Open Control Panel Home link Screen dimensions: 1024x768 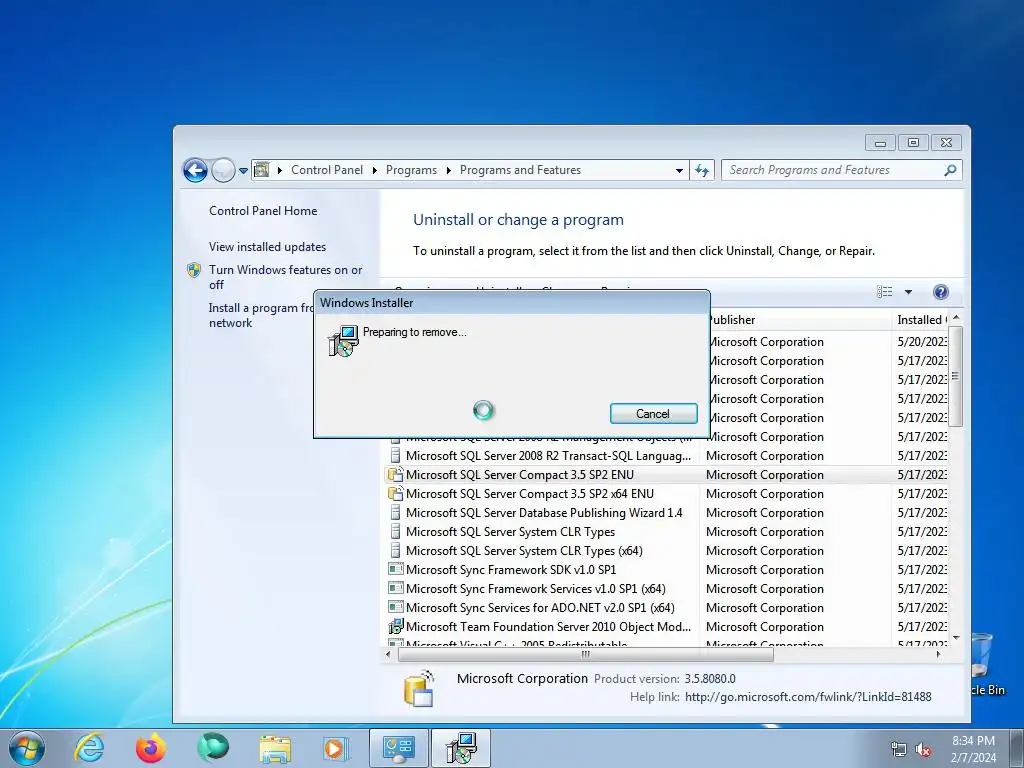tap(263, 211)
